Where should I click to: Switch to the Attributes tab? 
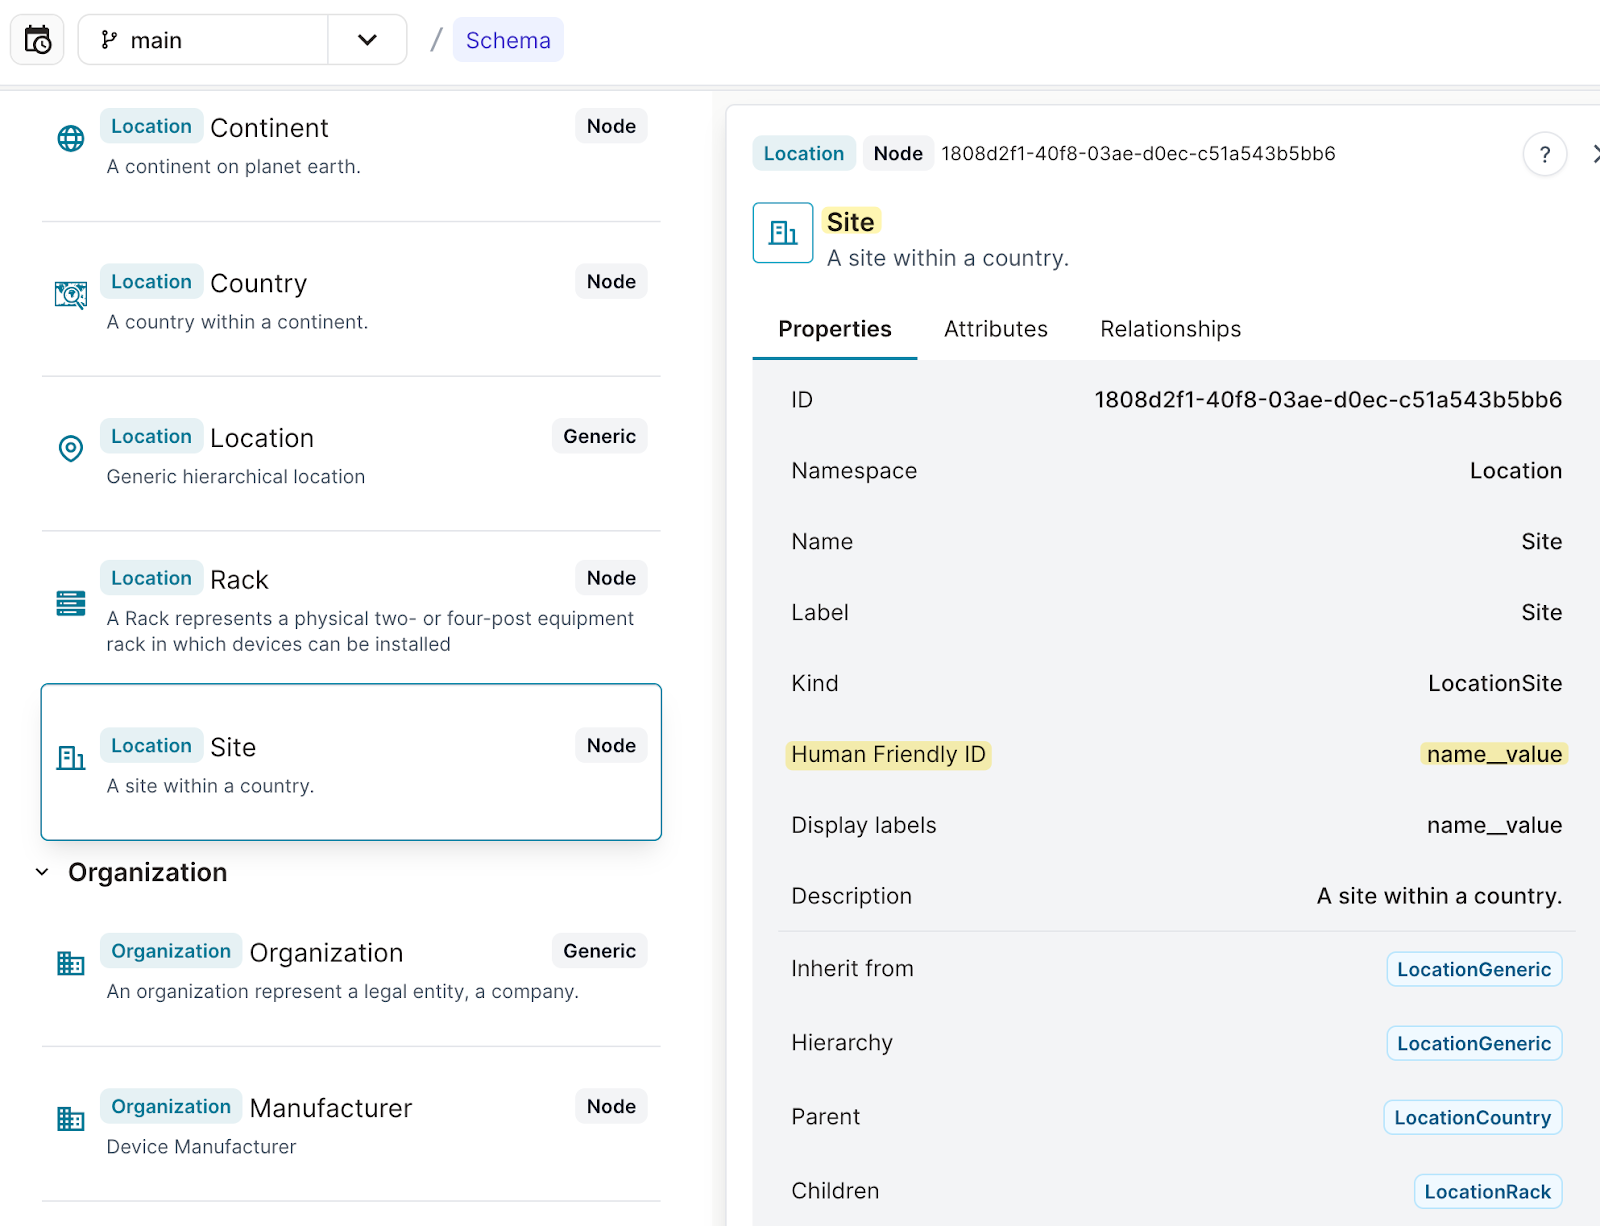pyautogui.click(x=996, y=329)
